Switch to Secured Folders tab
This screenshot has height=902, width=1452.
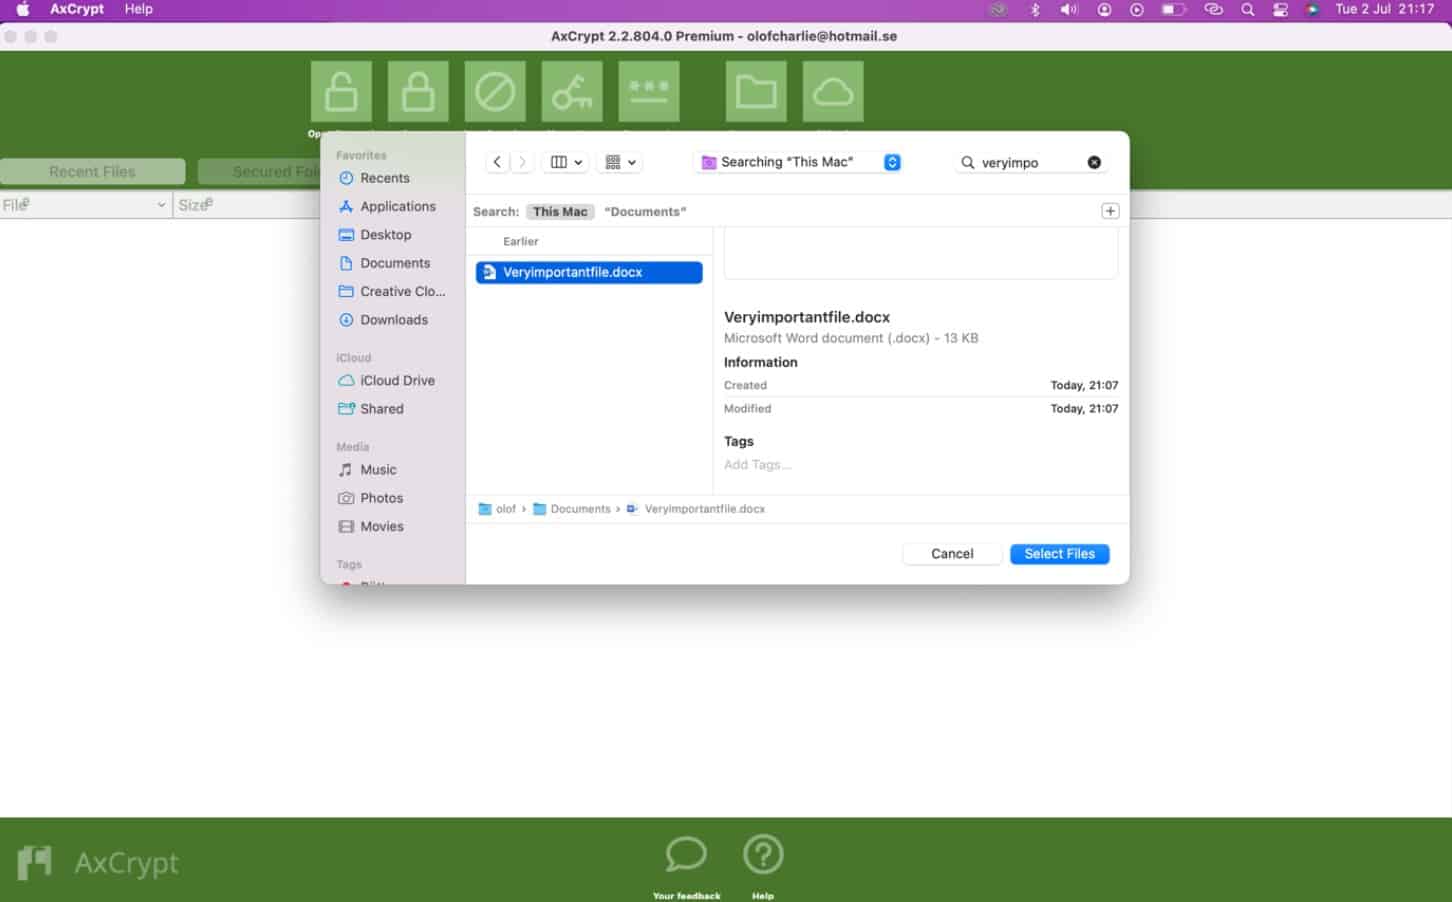pos(260,172)
